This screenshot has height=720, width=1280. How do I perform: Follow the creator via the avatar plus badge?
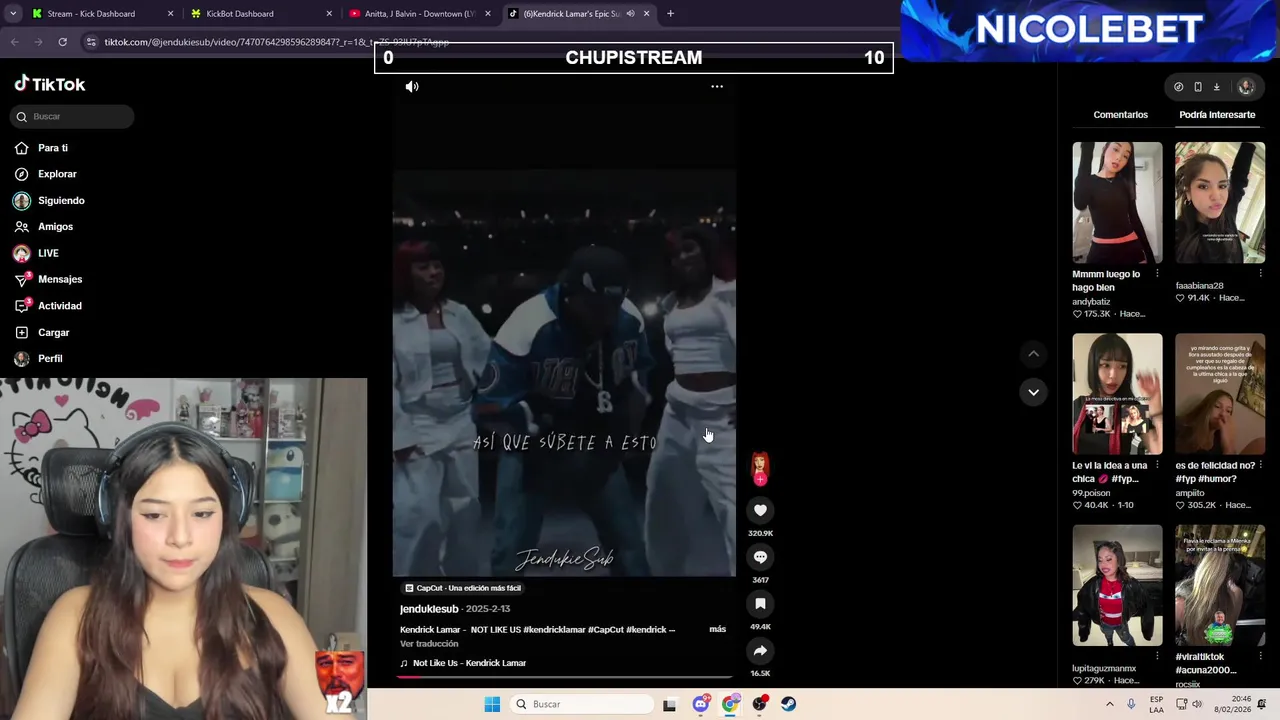(x=760, y=480)
